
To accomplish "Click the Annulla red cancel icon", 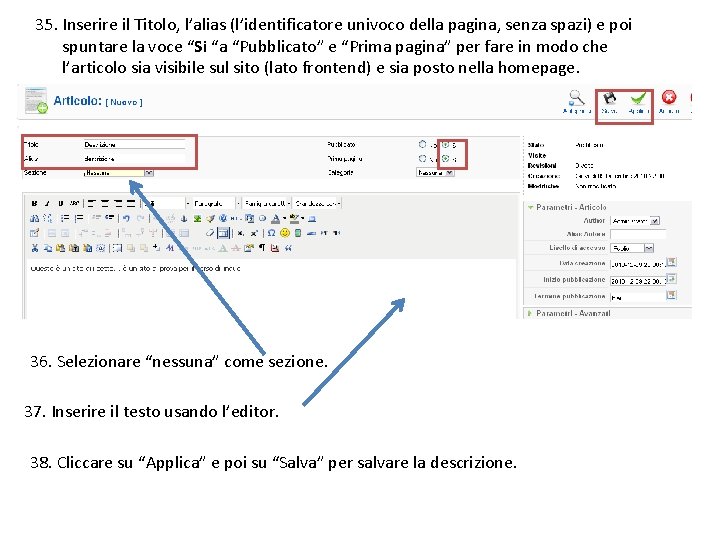I will coord(669,97).
